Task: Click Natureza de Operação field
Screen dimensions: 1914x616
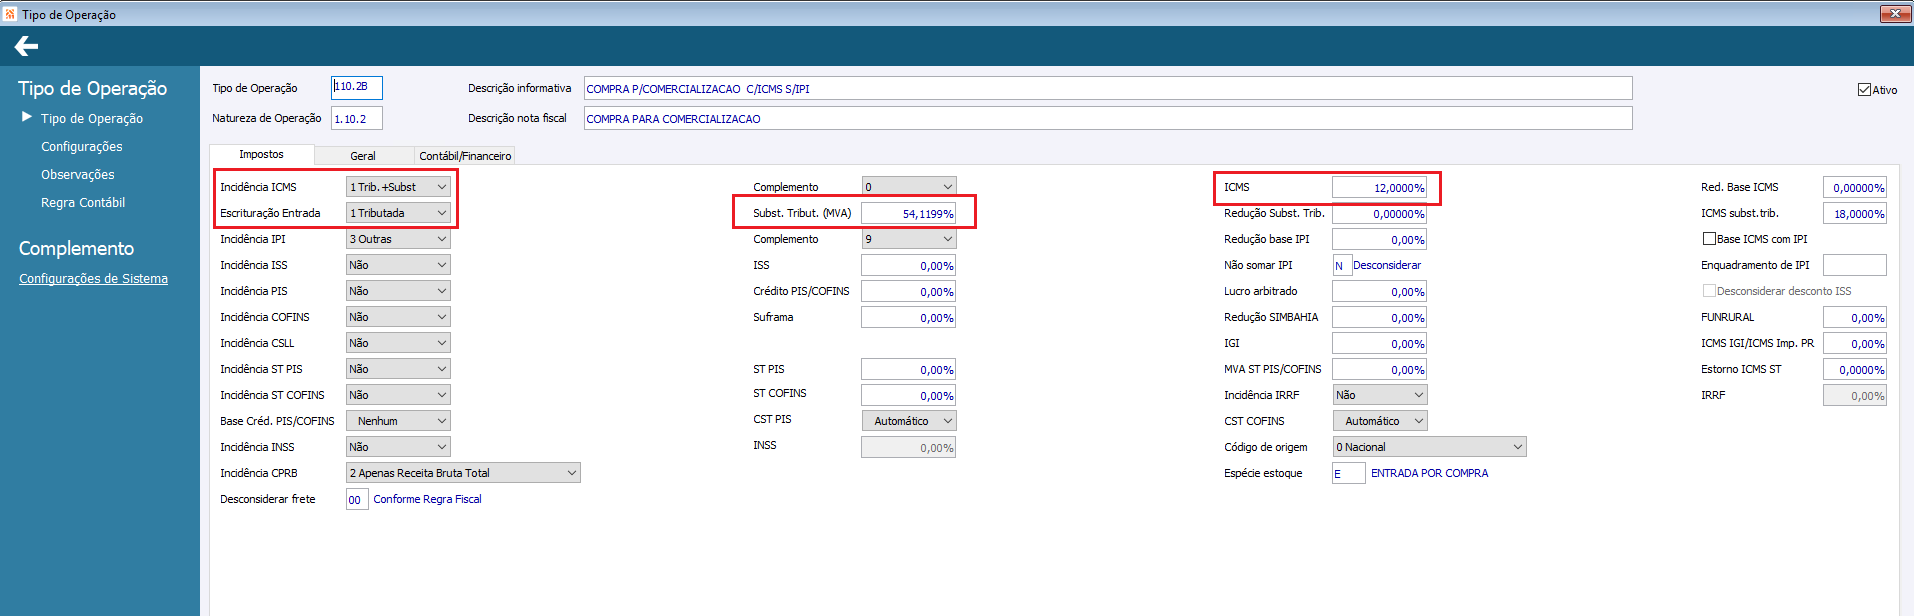Action: [357, 119]
